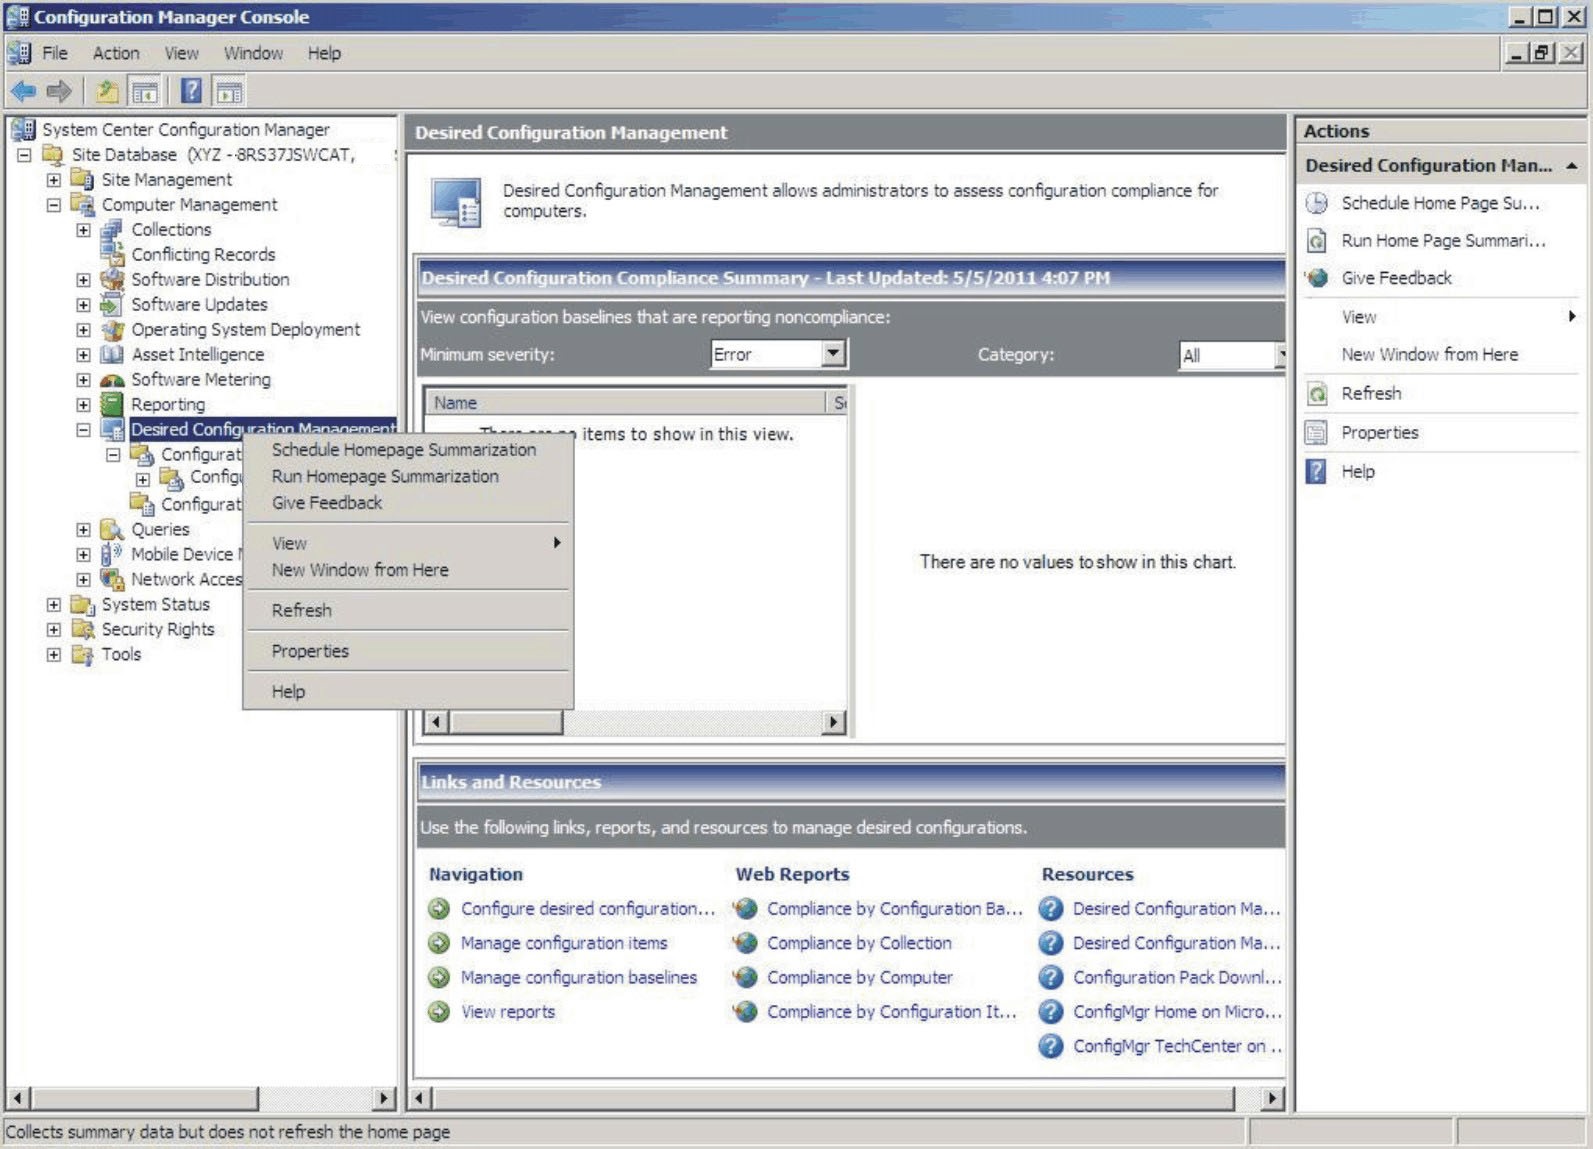Click the Run Home Page Summarization icon in Actions
This screenshot has width=1593, height=1149.
click(1317, 241)
